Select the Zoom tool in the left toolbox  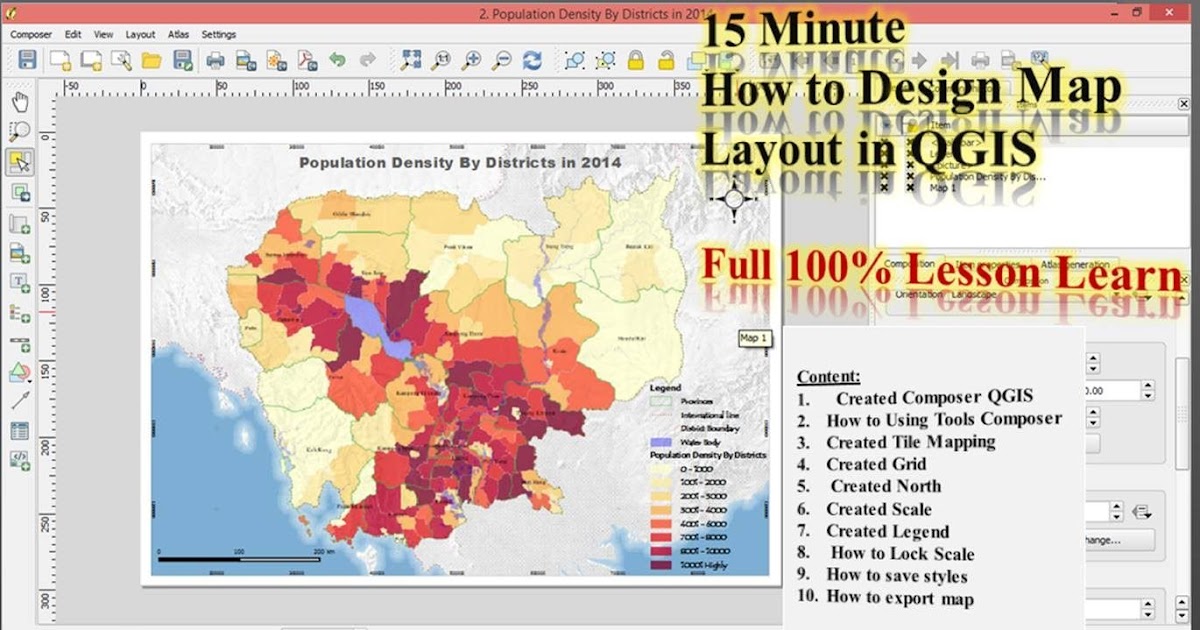(20, 130)
